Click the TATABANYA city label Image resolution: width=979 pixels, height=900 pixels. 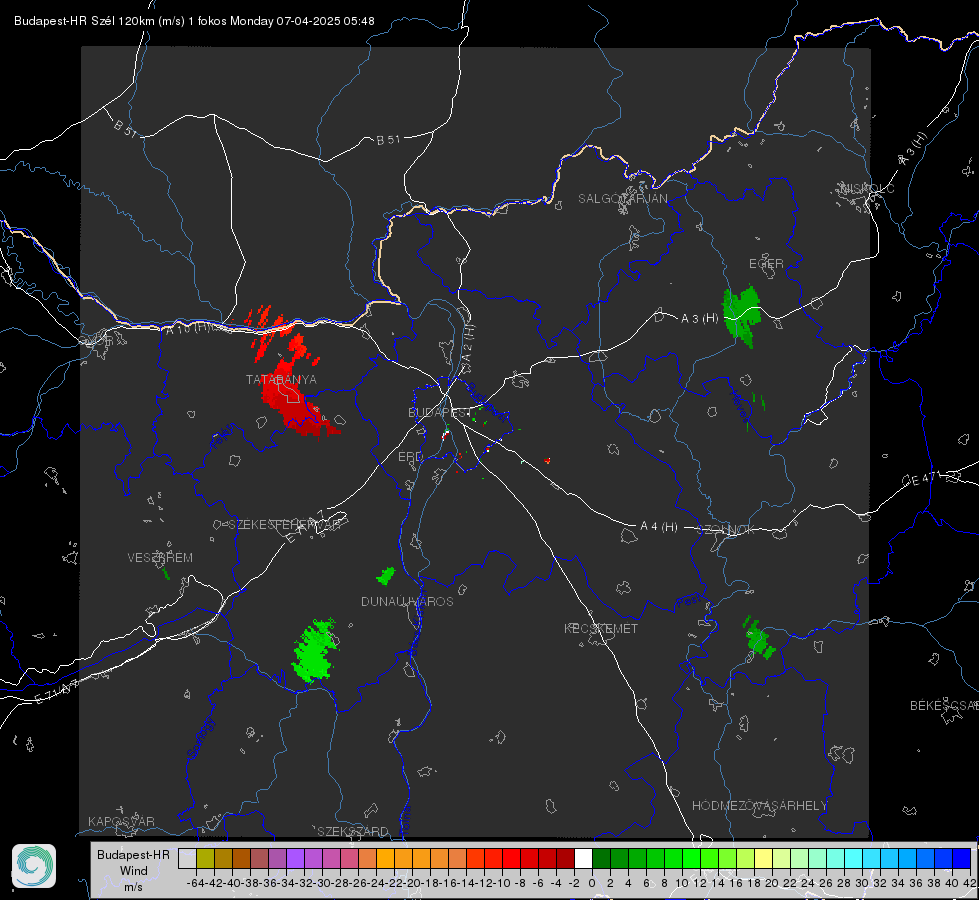point(281,379)
